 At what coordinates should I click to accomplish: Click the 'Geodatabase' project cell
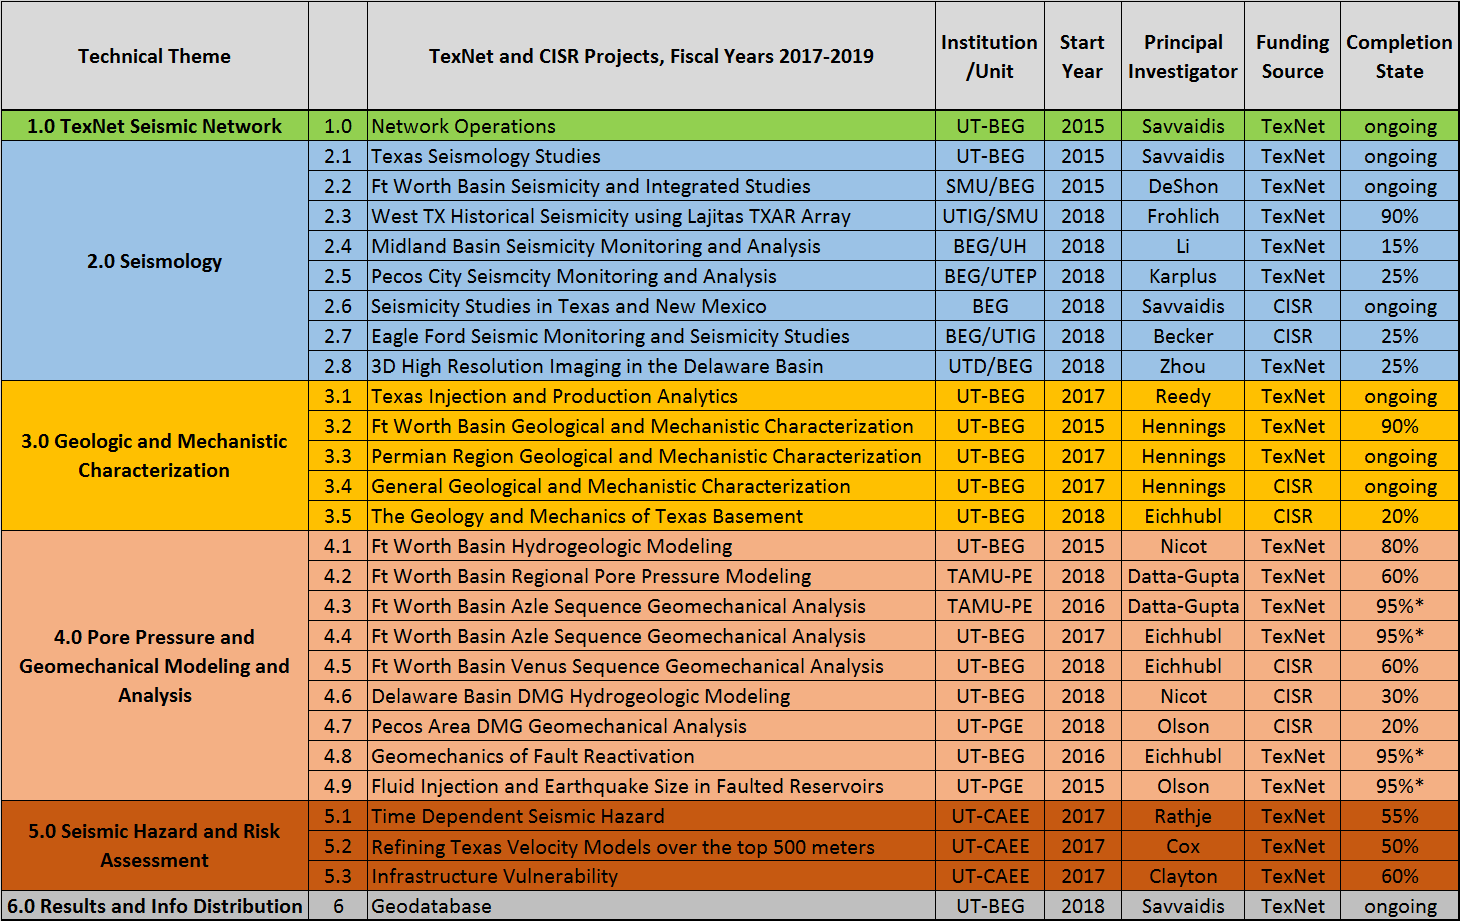(651, 906)
